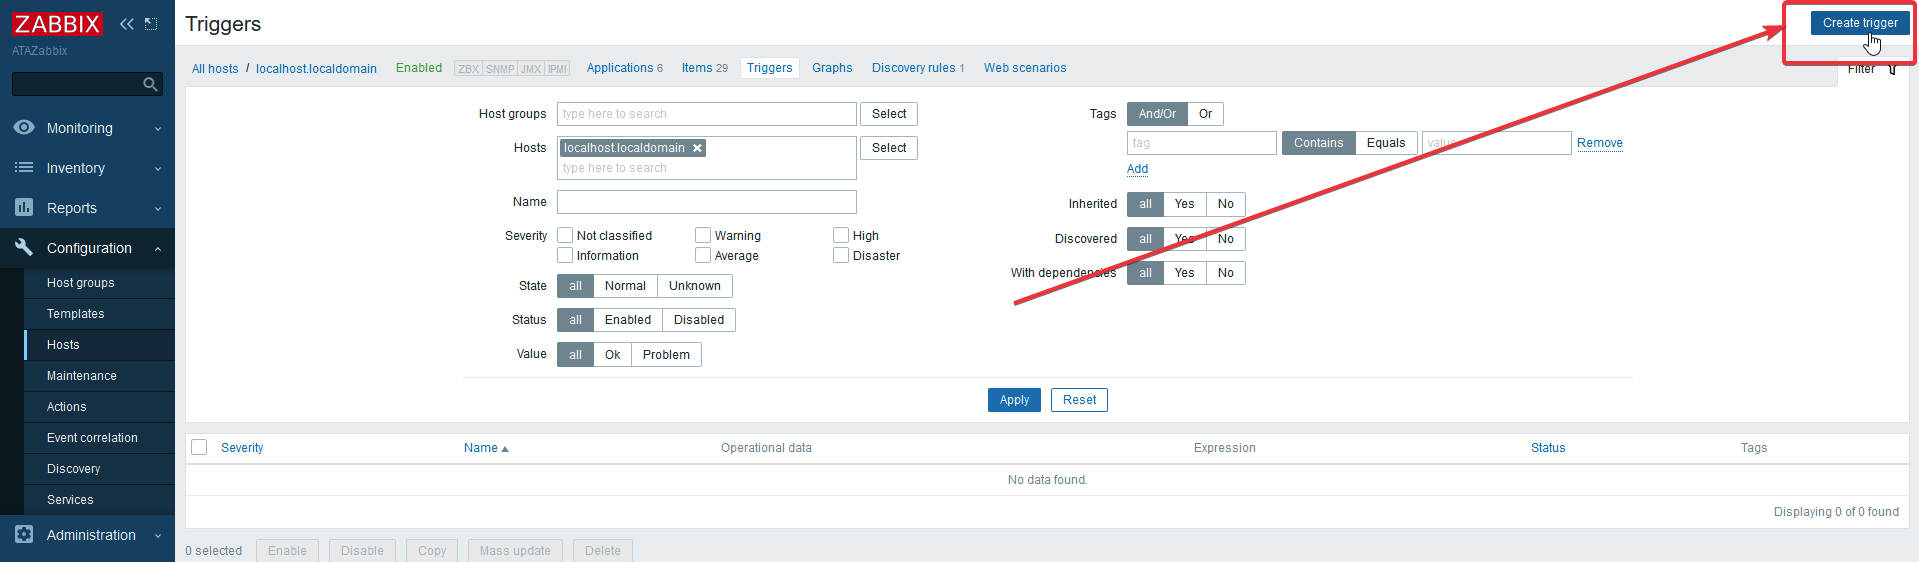The height and width of the screenshot is (562, 1919).
Task: Set Status filter to Disabled
Action: pos(698,320)
